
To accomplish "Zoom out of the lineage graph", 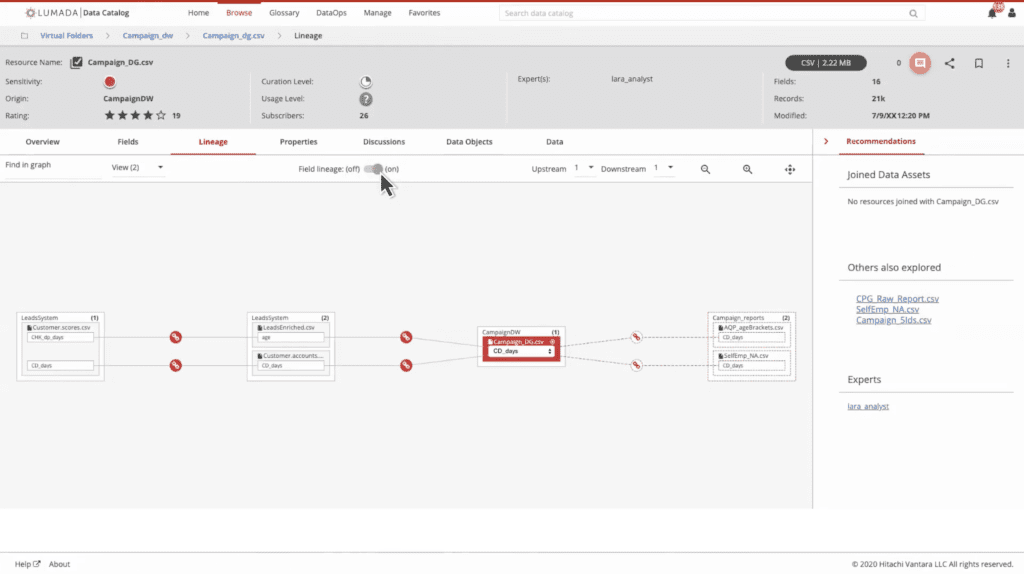I will (x=705, y=169).
